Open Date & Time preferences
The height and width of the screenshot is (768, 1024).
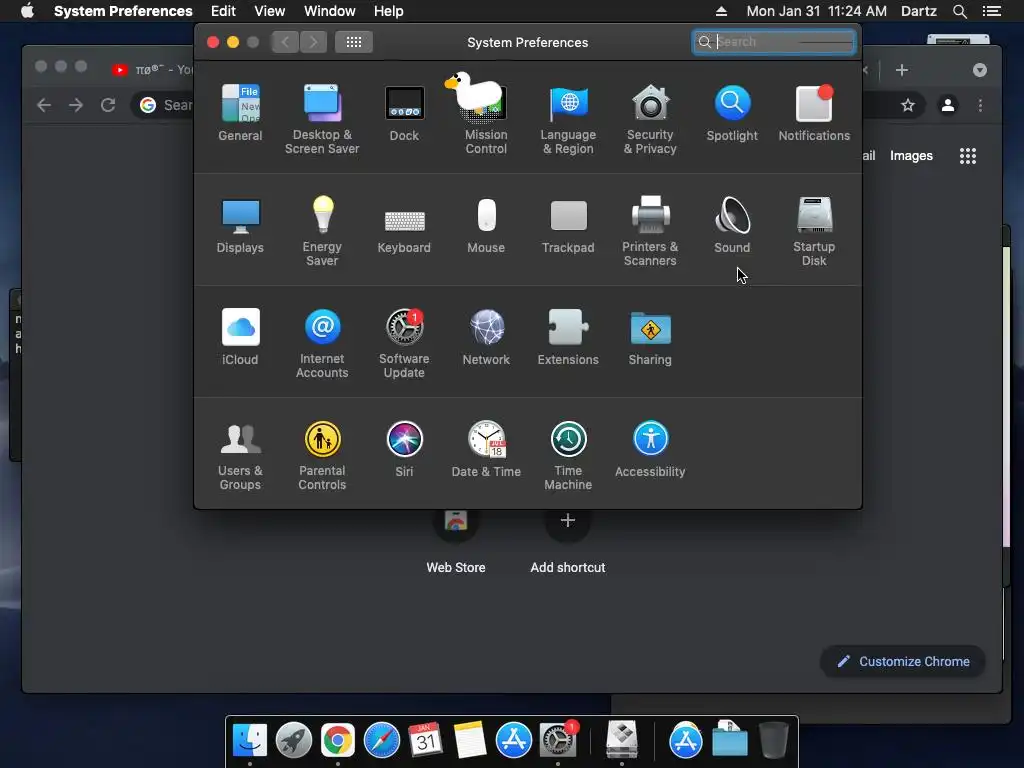(486, 449)
